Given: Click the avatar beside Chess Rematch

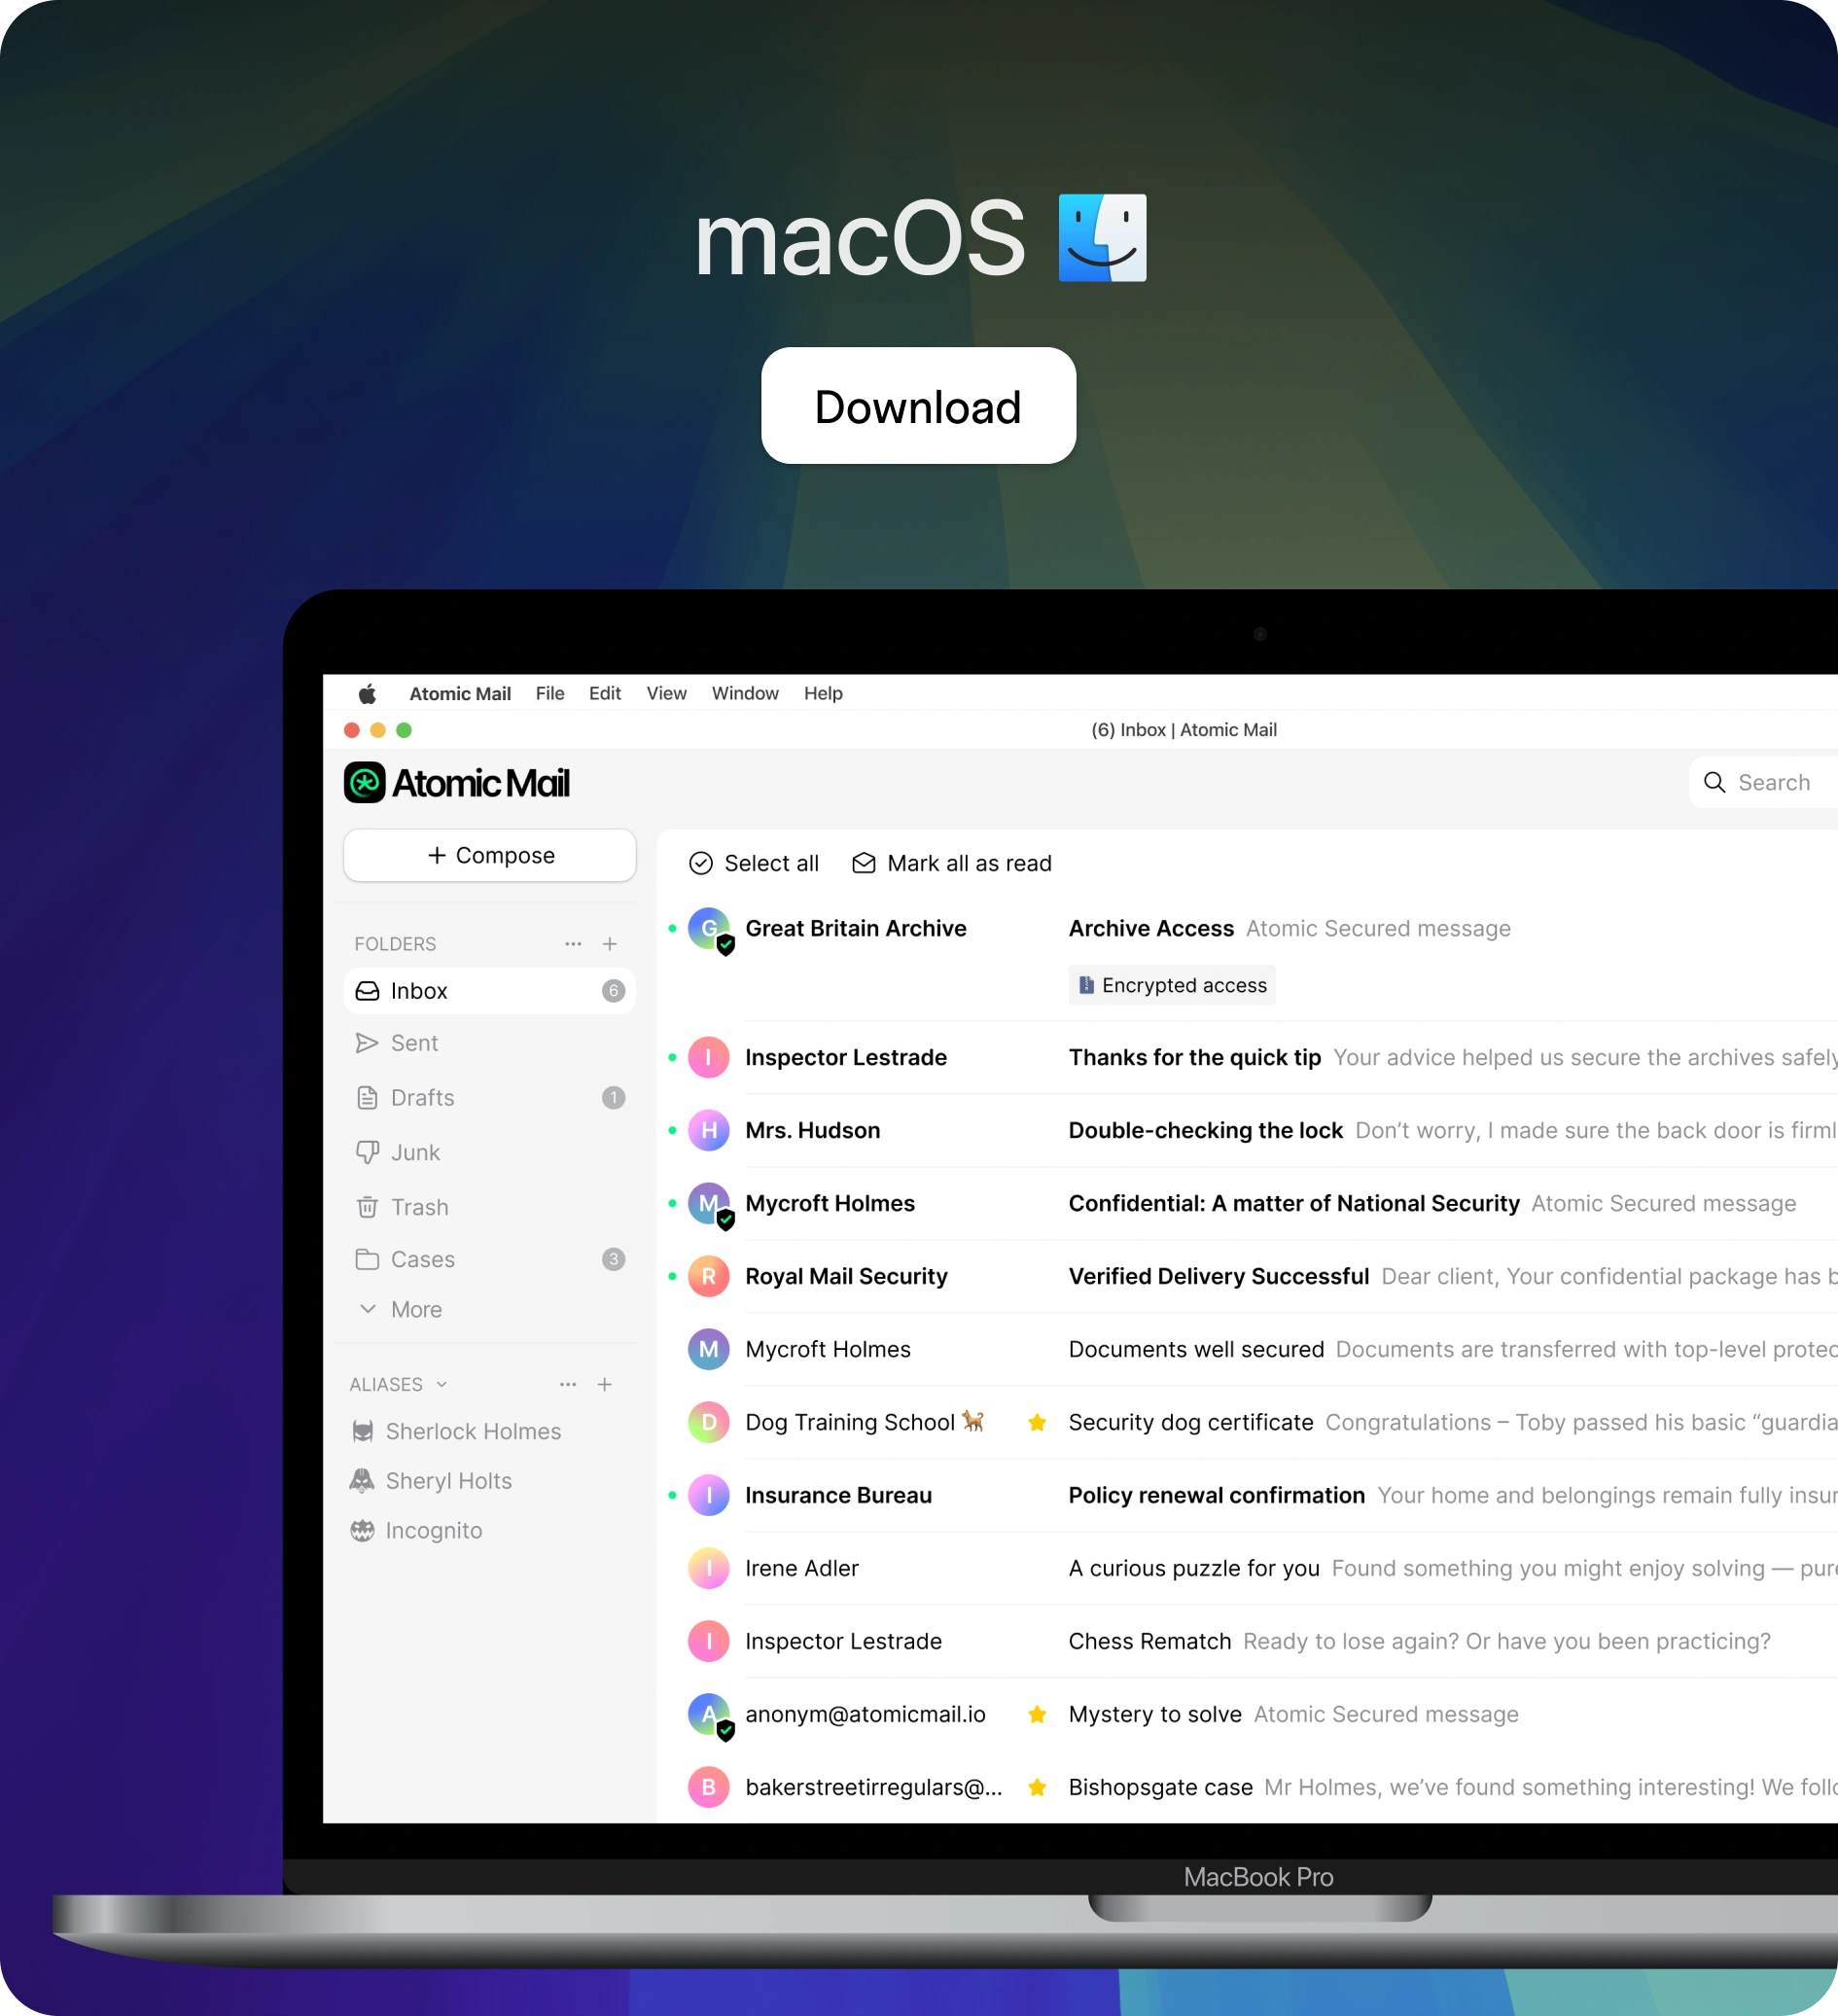Looking at the screenshot, I should pyautogui.click(x=709, y=1641).
